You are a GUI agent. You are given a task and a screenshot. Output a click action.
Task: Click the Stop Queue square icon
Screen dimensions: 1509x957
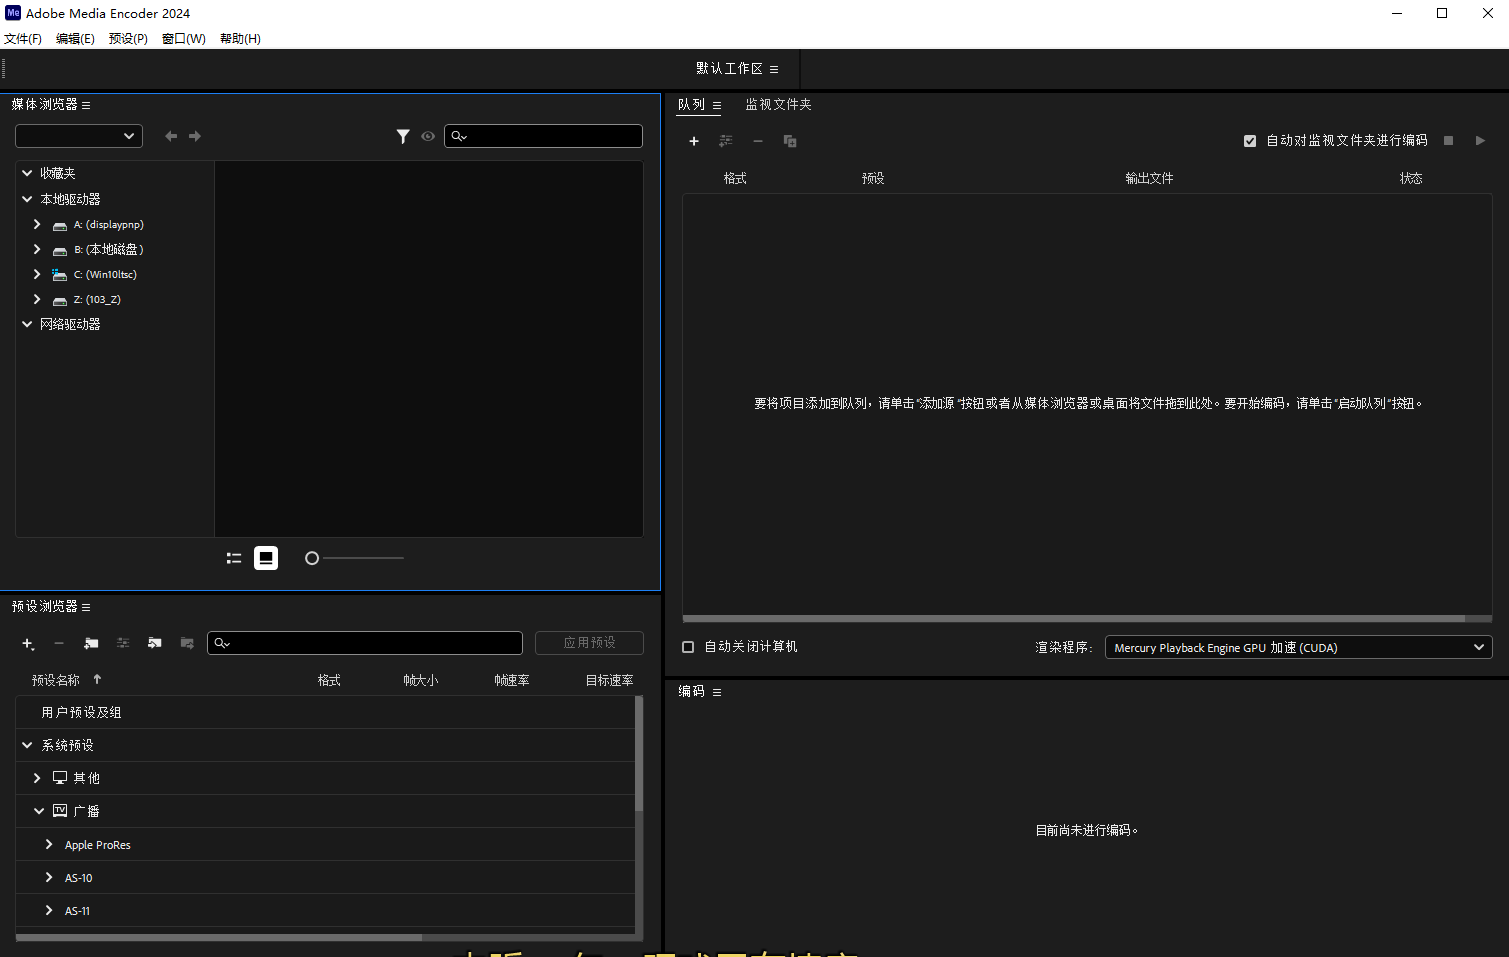click(x=1448, y=141)
